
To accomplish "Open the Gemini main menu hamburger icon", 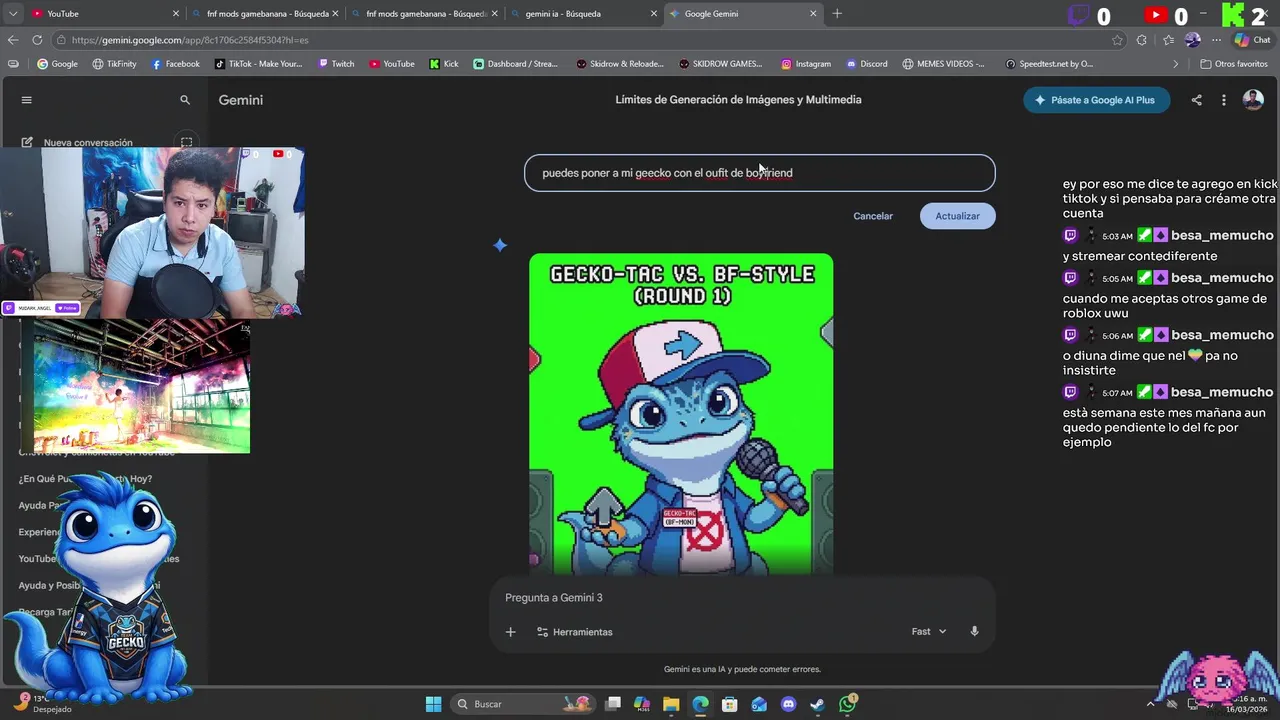I will click(27, 100).
